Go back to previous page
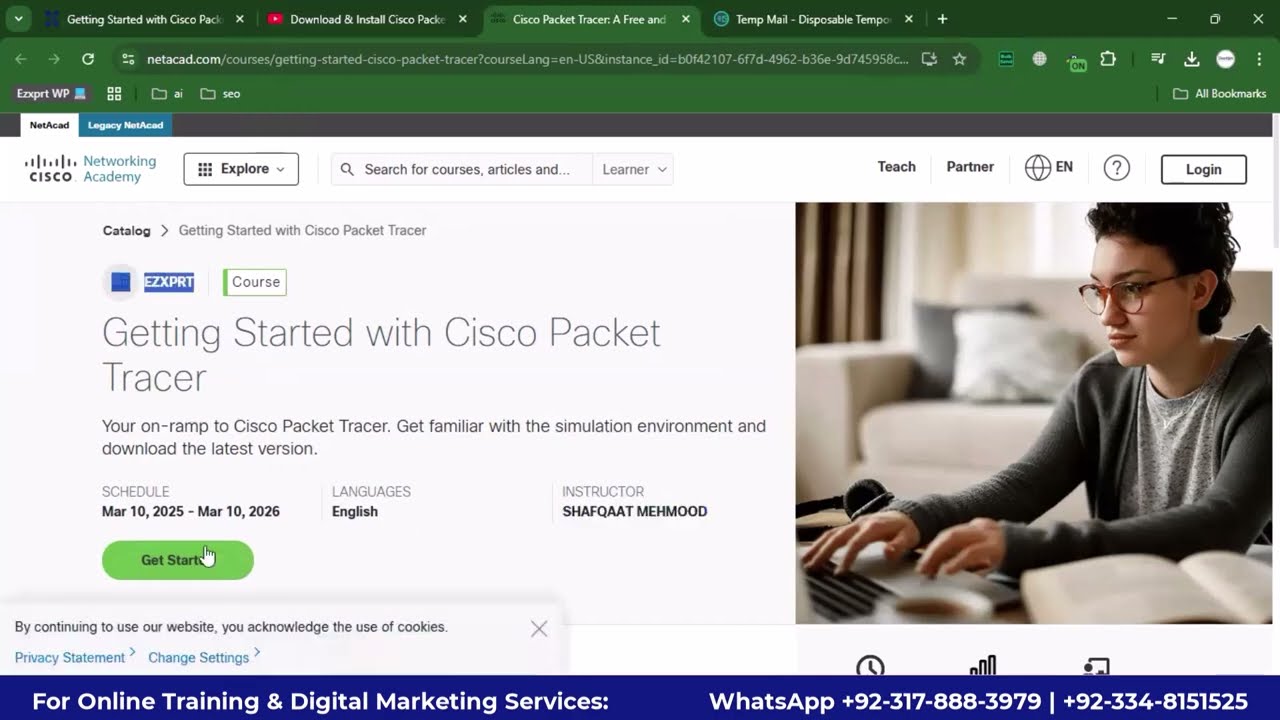The image size is (1280, 720). coord(21,59)
